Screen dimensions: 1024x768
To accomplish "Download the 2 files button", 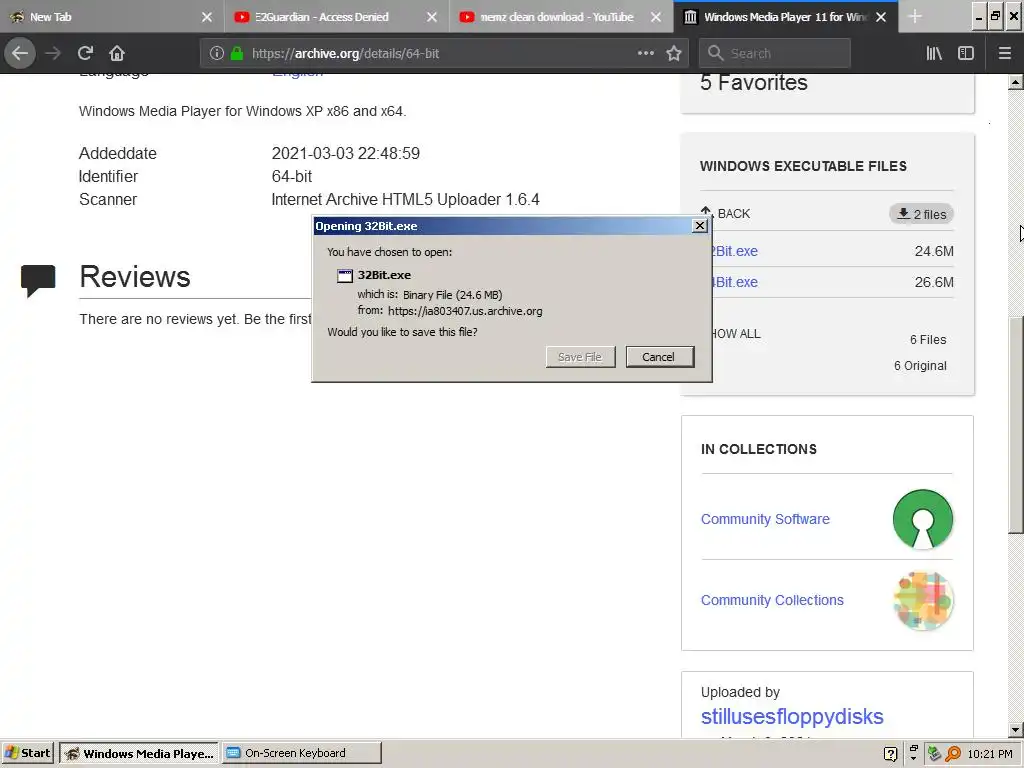I will coord(921,214).
